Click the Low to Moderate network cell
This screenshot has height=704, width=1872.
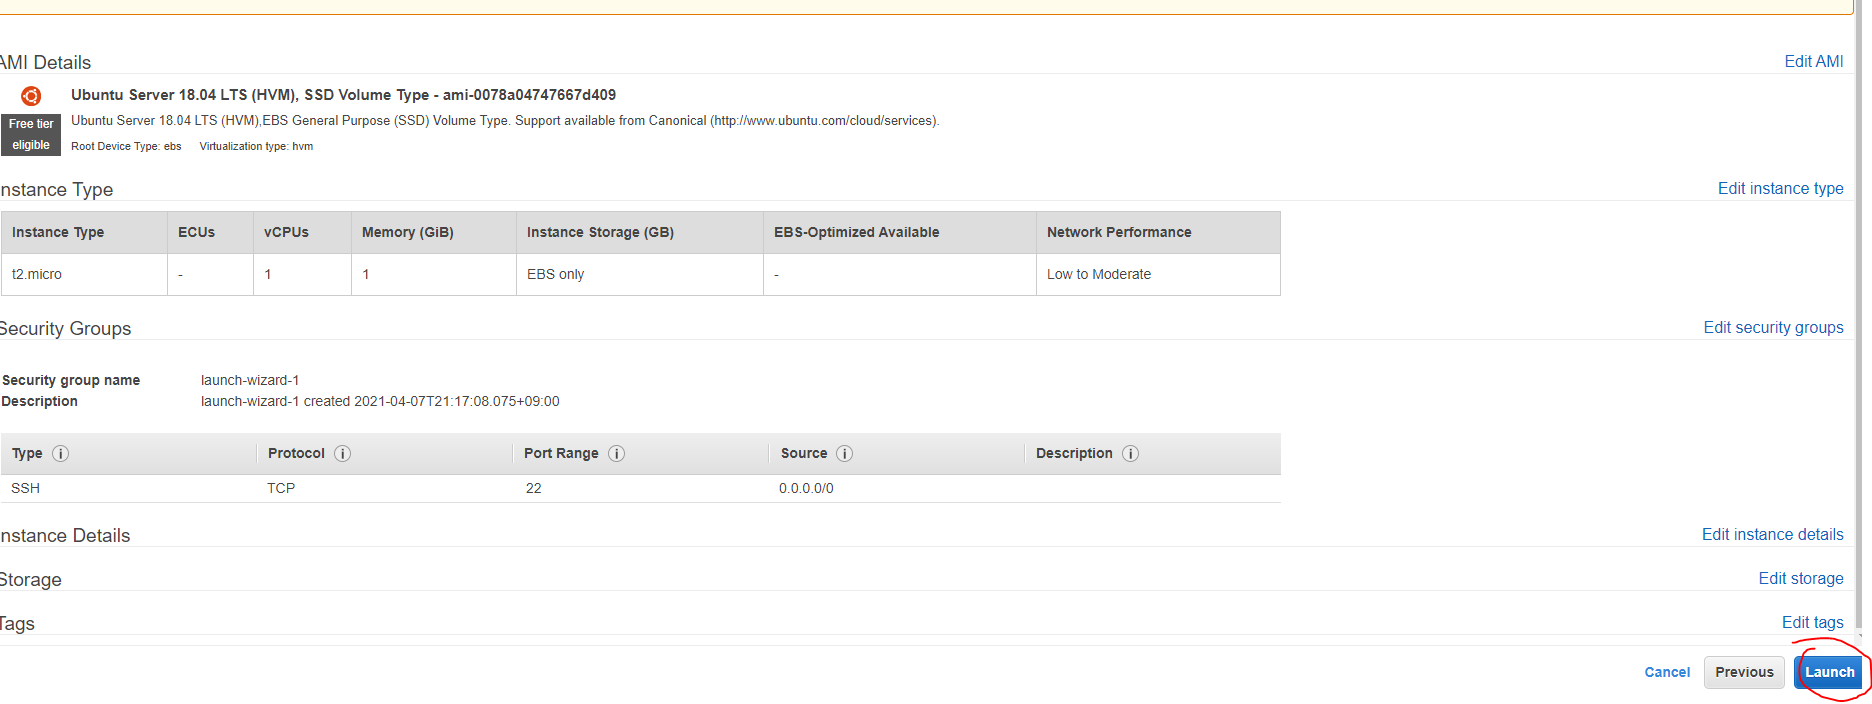tap(1158, 274)
